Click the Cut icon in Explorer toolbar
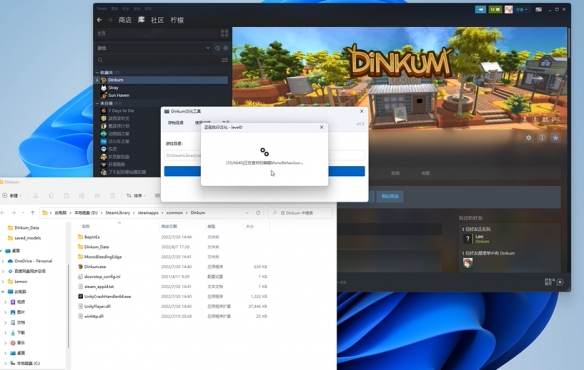584x370 pixels. (x=36, y=195)
